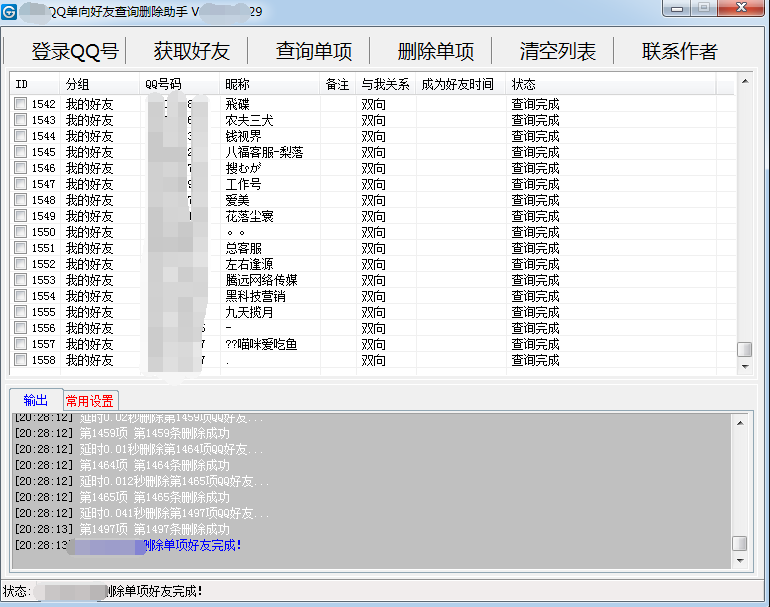Check the box for row 1555
This screenshot has height=607, width=770.
(21, 312)
